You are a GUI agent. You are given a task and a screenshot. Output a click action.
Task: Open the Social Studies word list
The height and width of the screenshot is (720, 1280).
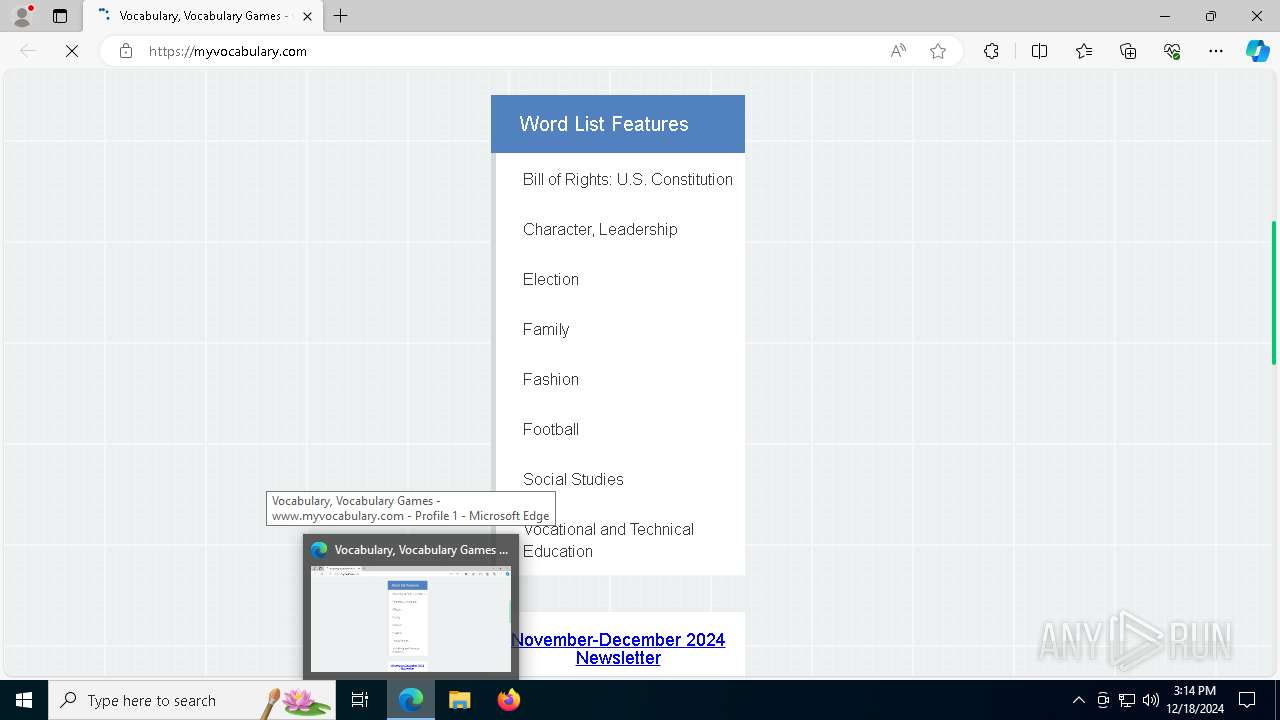573,479
